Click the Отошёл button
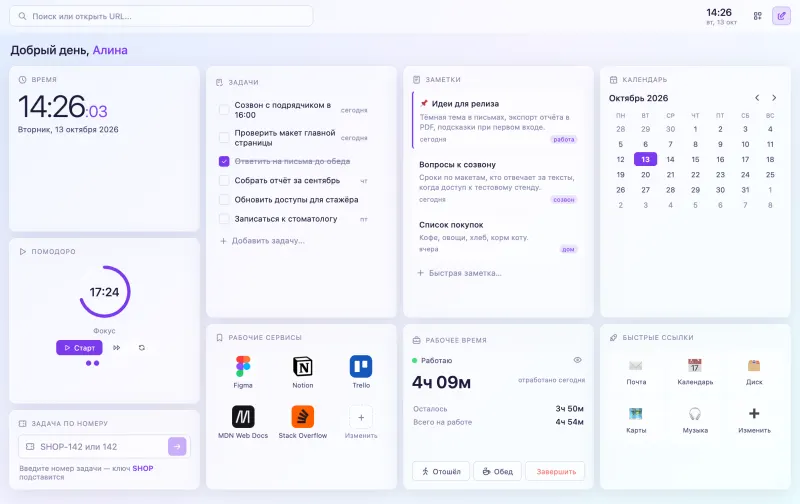 [441, 471]
